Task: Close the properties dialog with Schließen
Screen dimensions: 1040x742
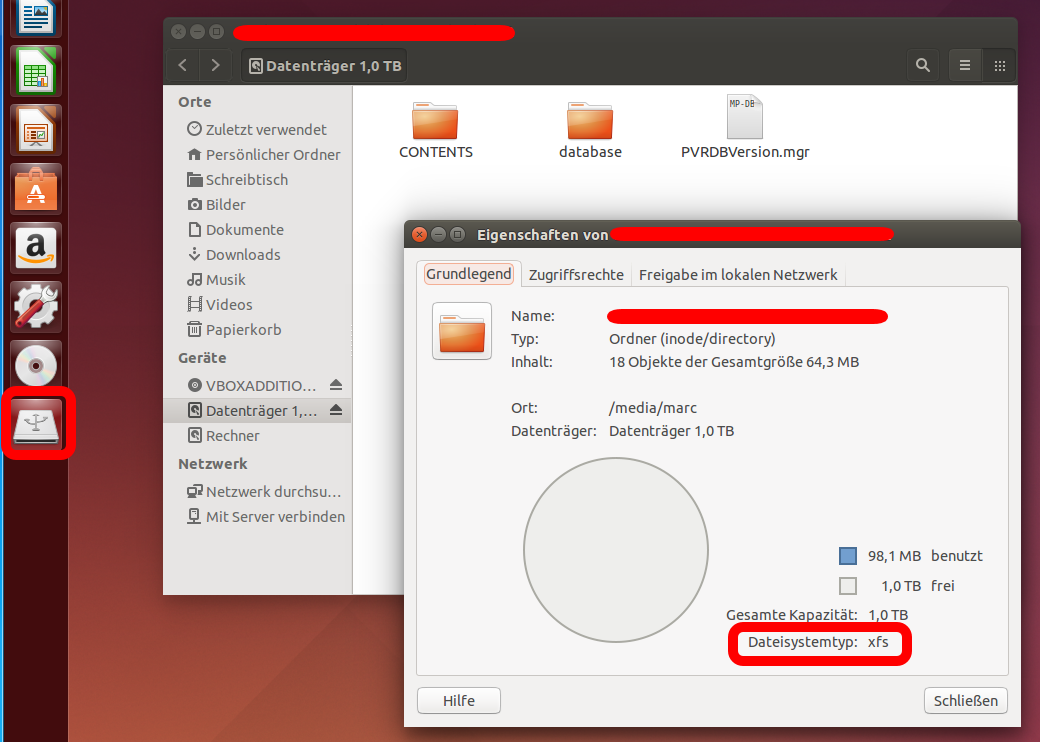Action: [965, 700]
